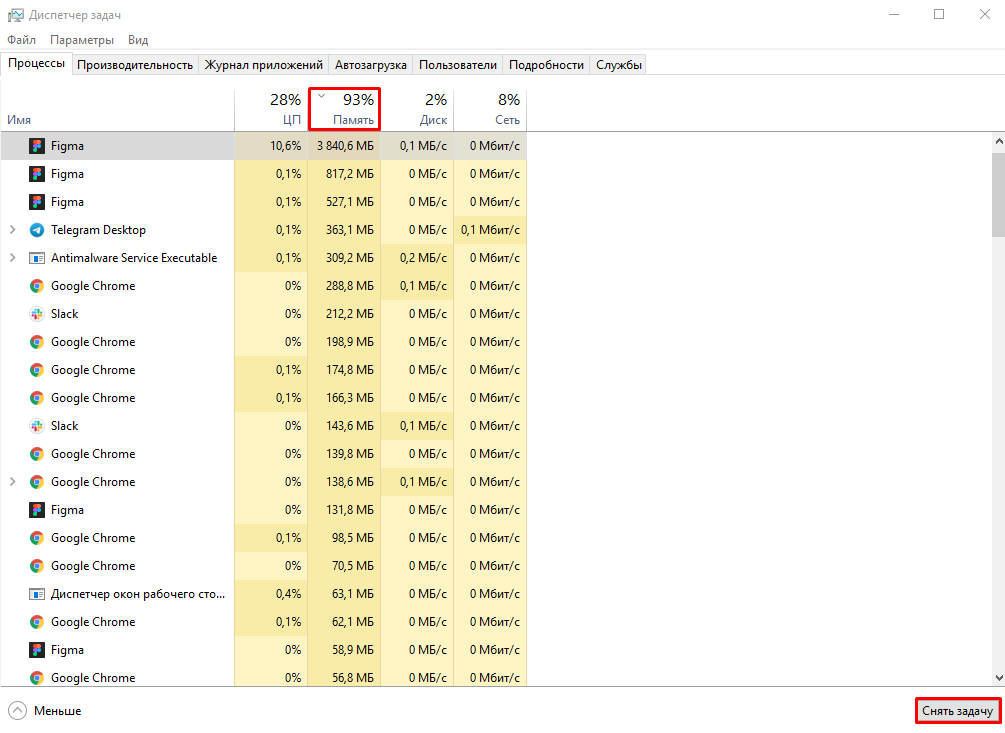Select the 3 840,6 МБ memory cell
Image resolution: width=1005 pixels, height=733 pixels.
point(345,146)
